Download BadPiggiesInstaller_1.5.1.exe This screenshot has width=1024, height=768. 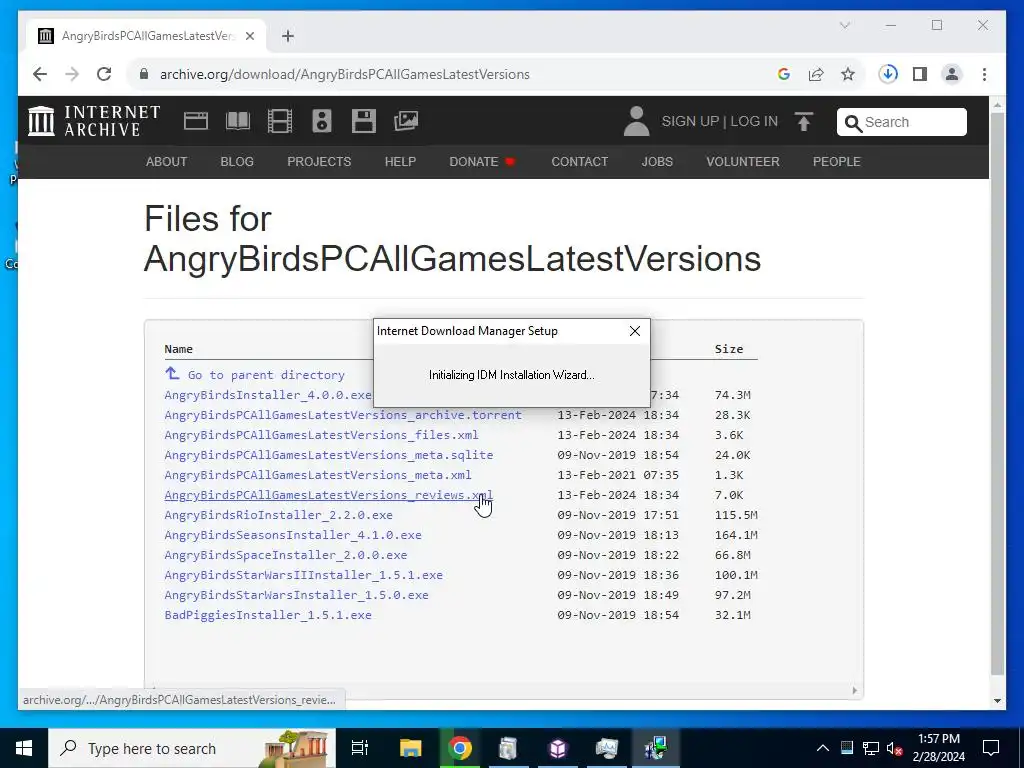268,615
